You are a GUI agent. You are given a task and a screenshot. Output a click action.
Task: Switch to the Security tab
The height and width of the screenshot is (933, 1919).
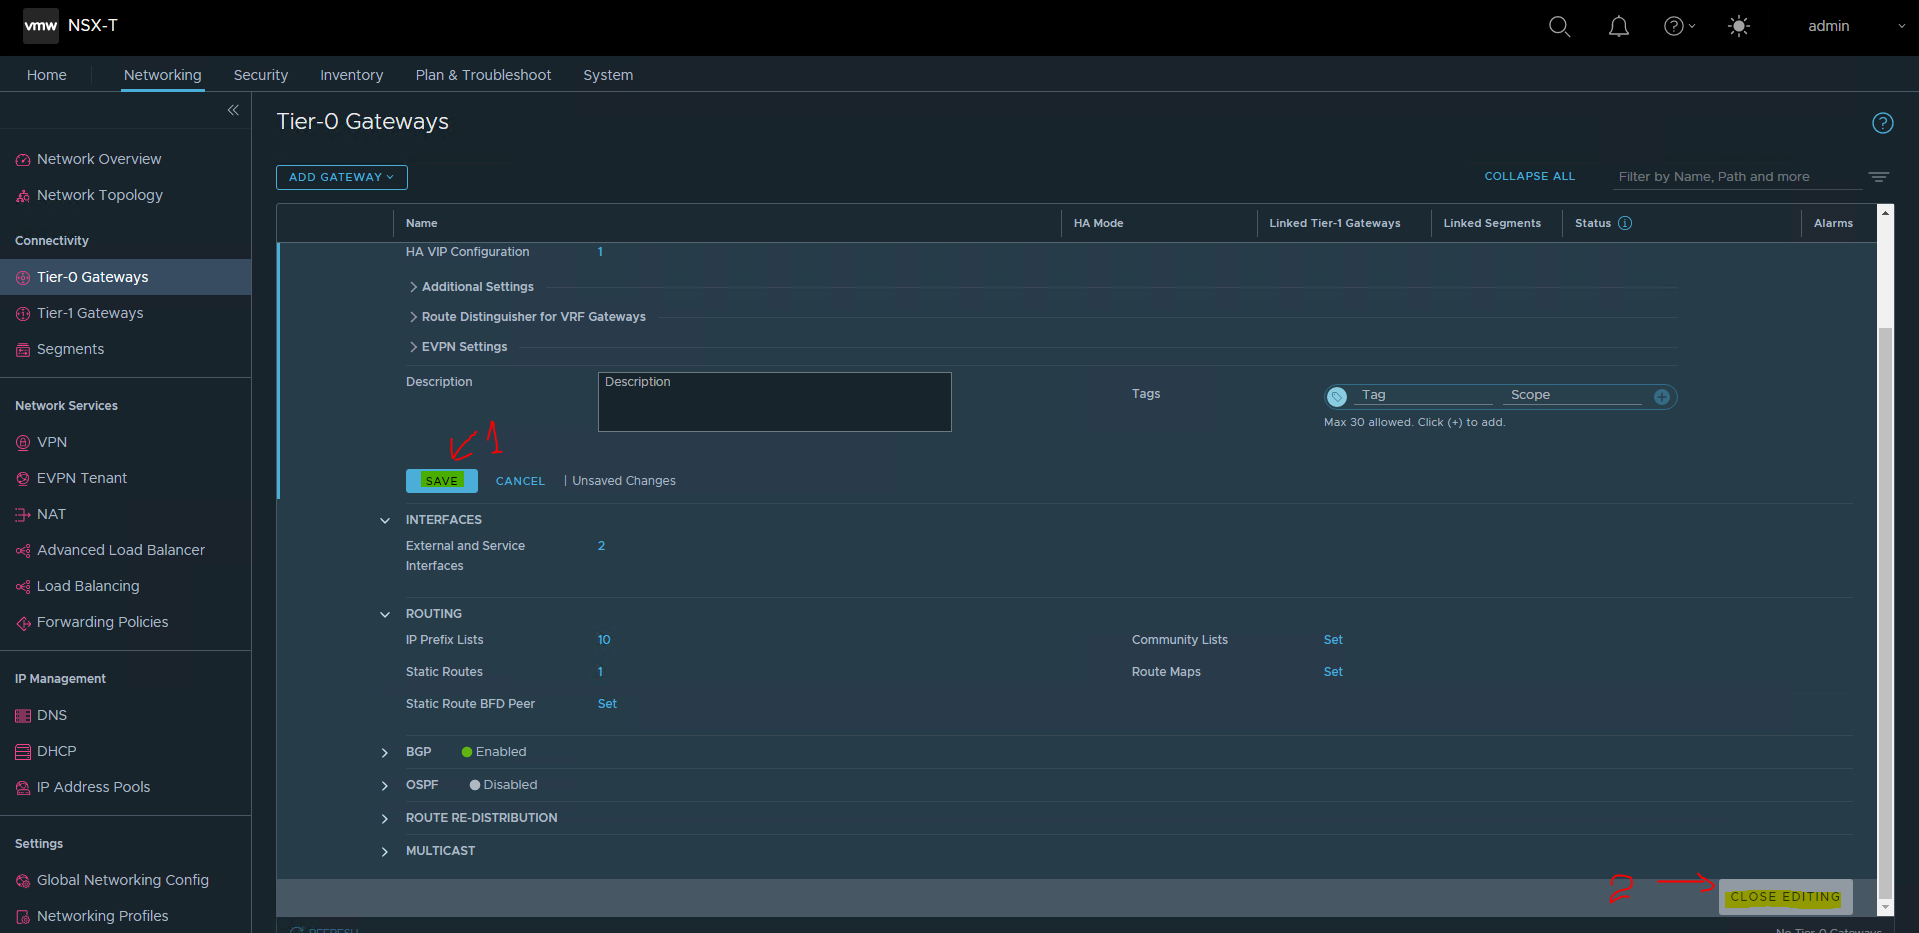coord(261,75)
